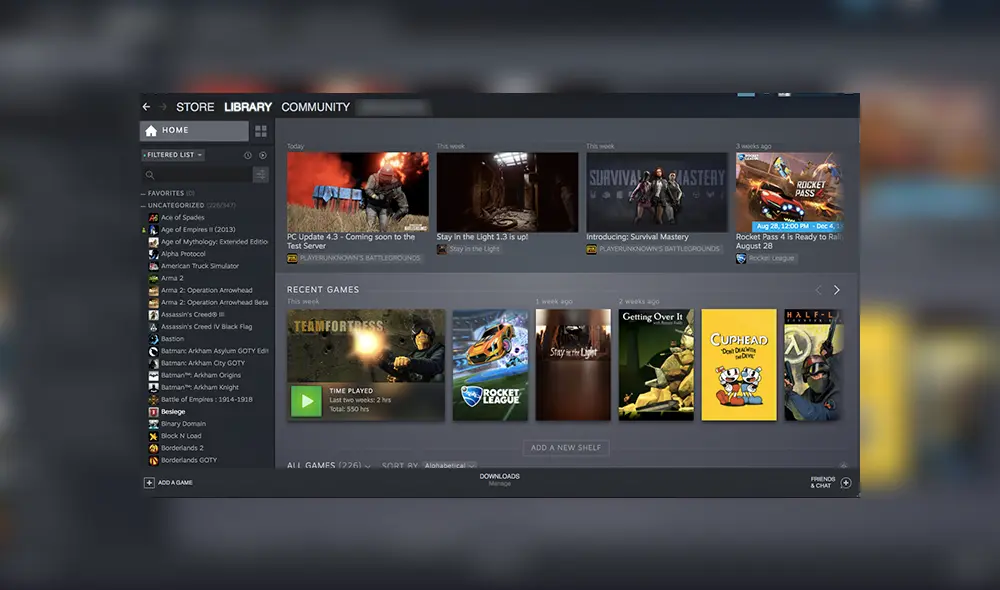Switch to the Community tab
Image resolution: width=1000 pixels, height=590 pixels.
point(316,107)
